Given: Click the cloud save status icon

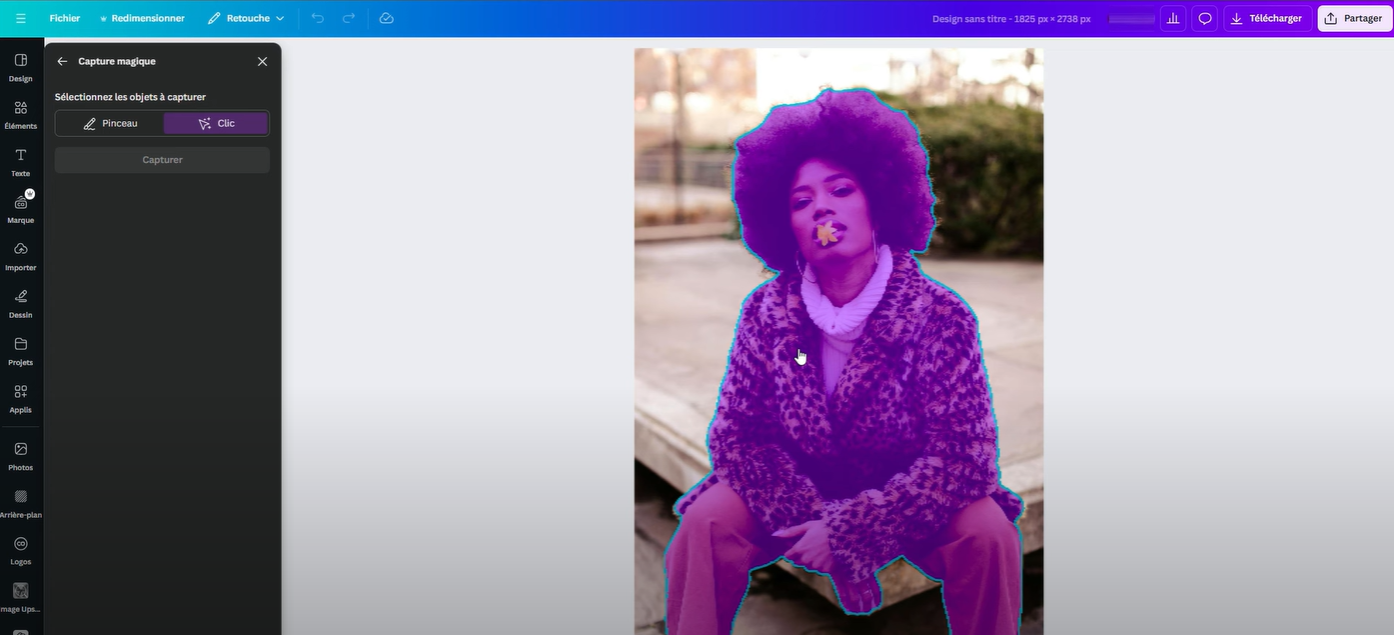Looking at the screenshot, I should [x=387, y=18].
